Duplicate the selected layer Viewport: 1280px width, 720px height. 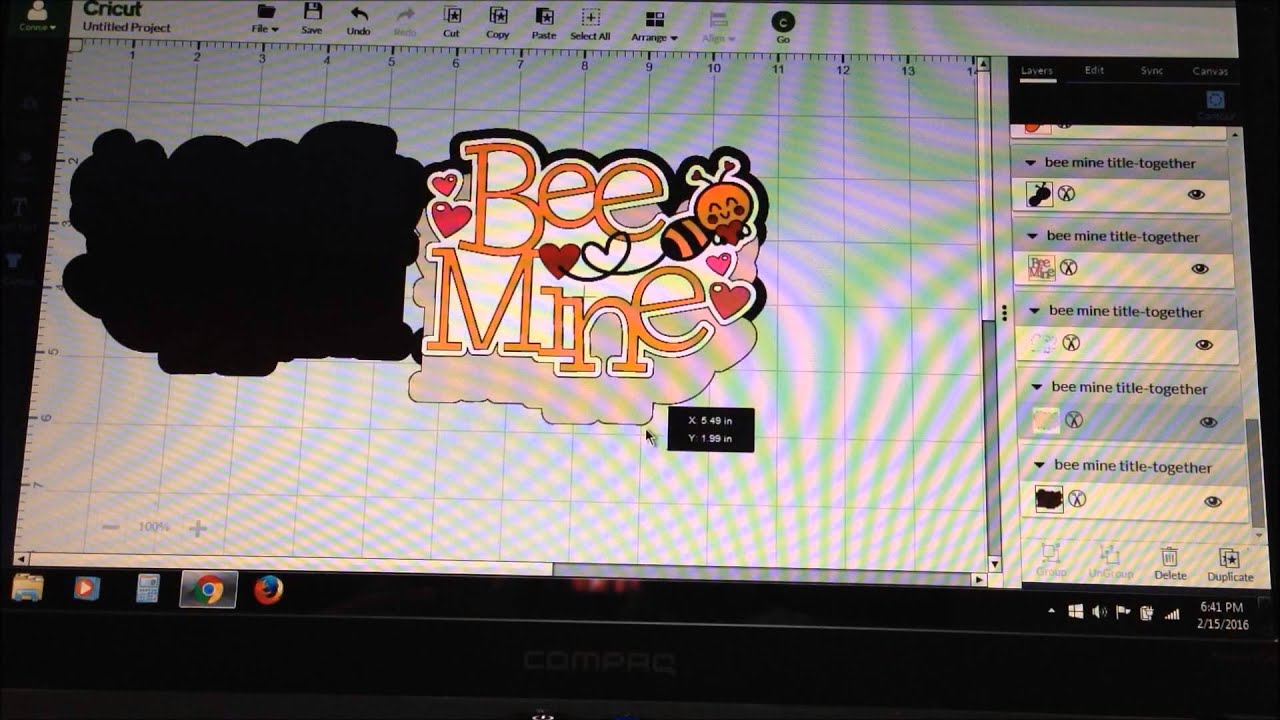(x=1230, y=565)
